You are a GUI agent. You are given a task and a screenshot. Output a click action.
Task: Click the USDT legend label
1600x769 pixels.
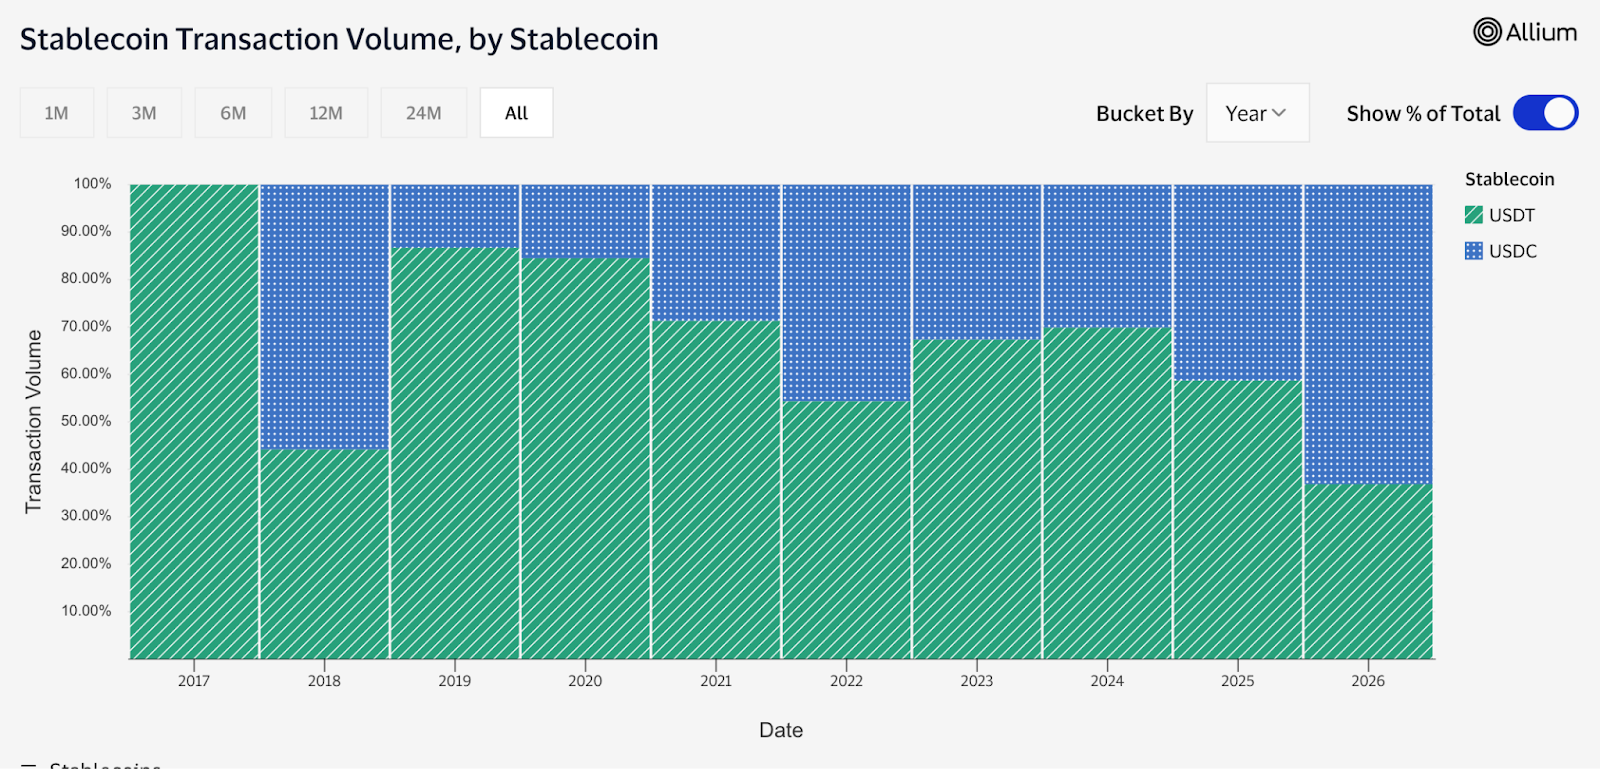pos(1511,215)
